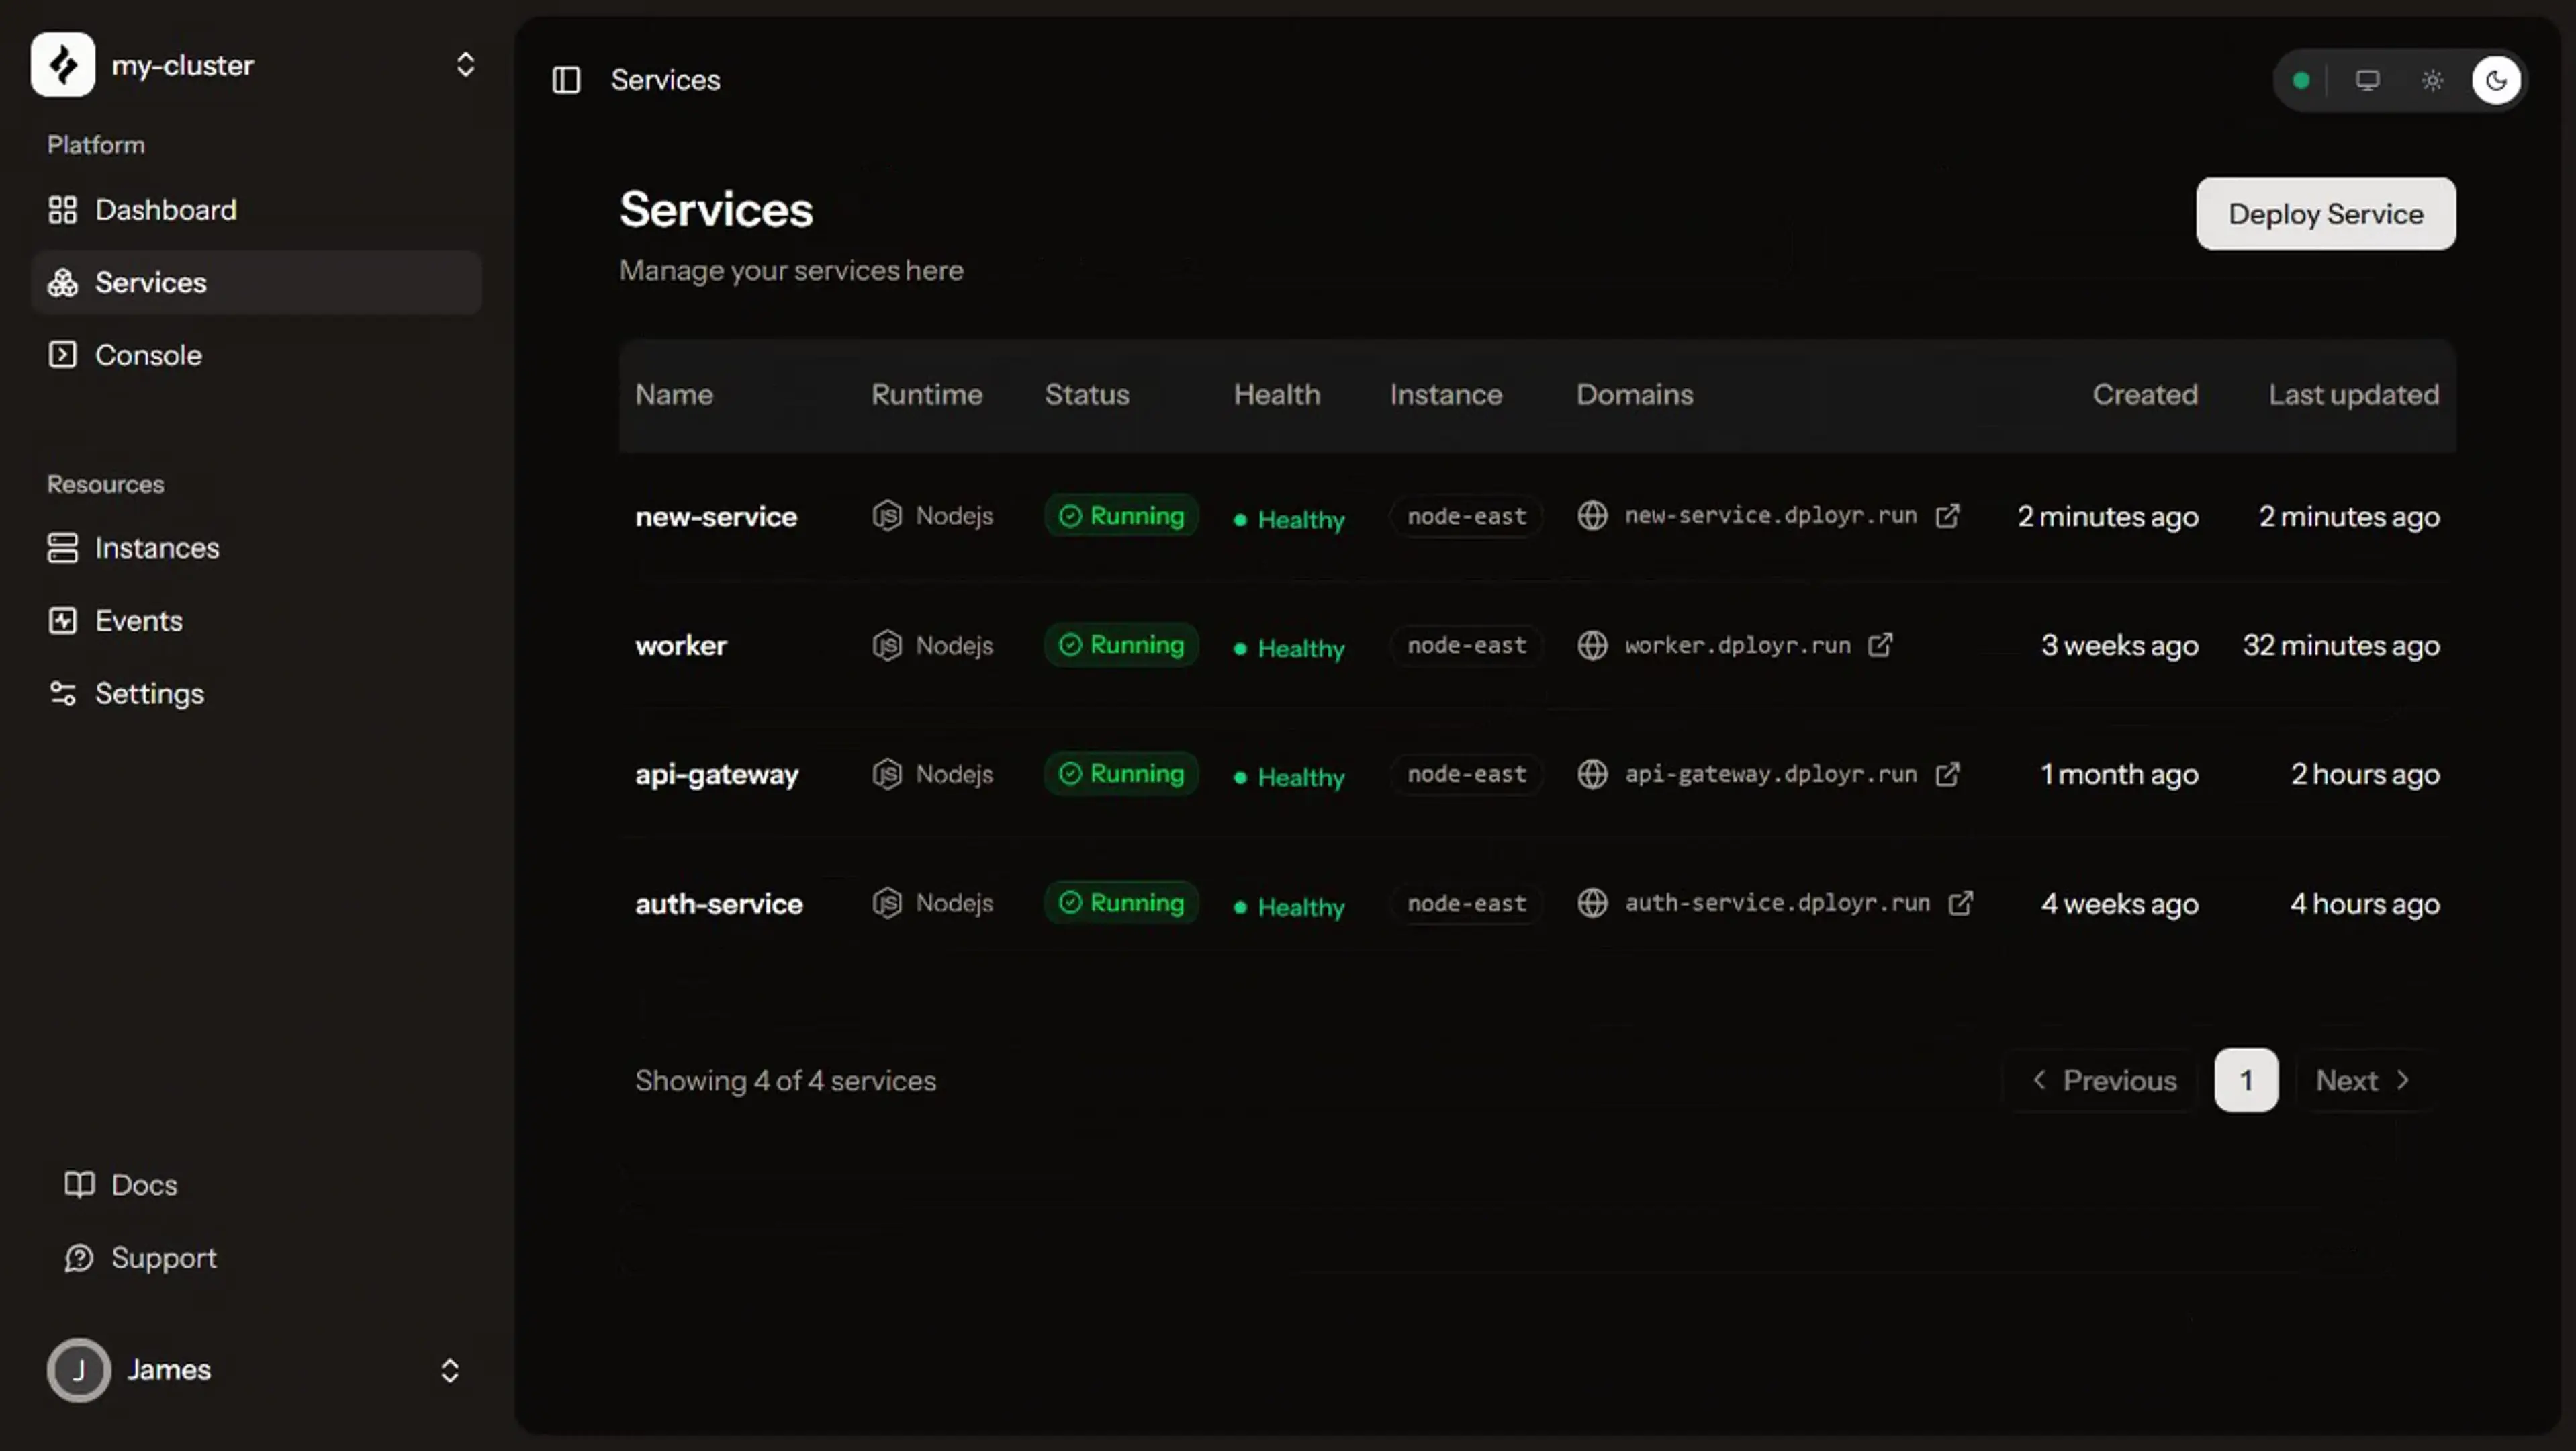This screenshot has height=1451, width=2576.
Task: Open auth-service.dployr.run external link icon
Action: click(1961, 903)
